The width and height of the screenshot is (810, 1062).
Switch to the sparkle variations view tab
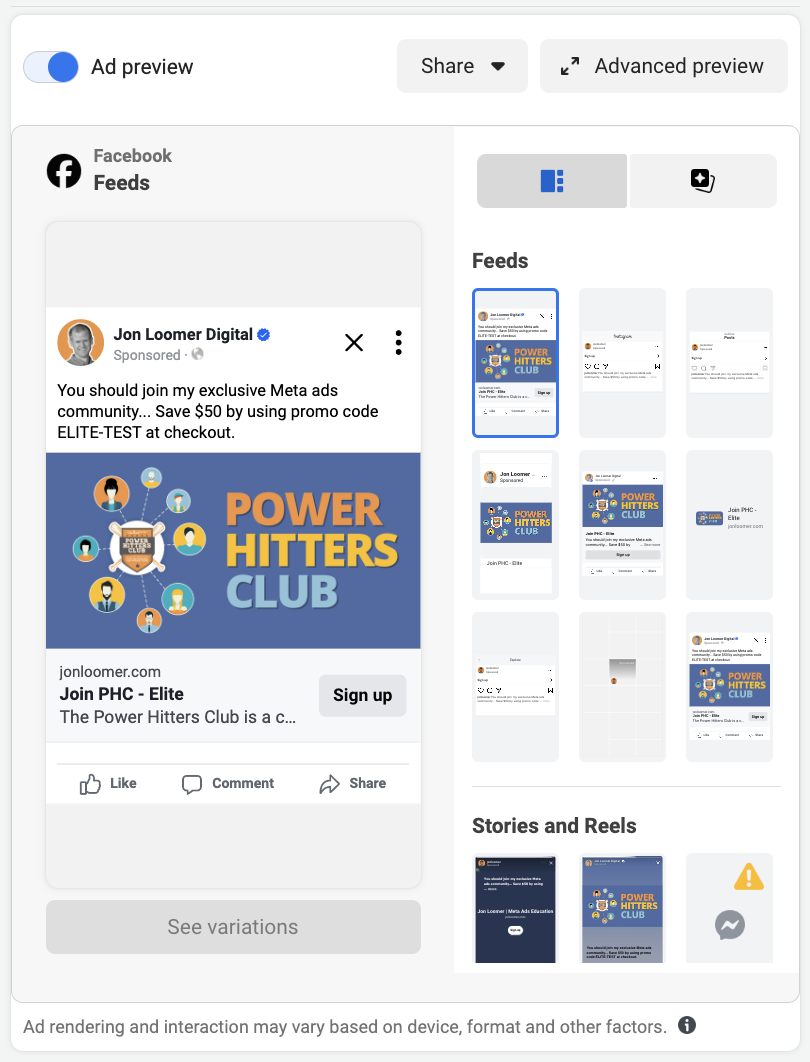pyautogui.click(x=703, y=181)
